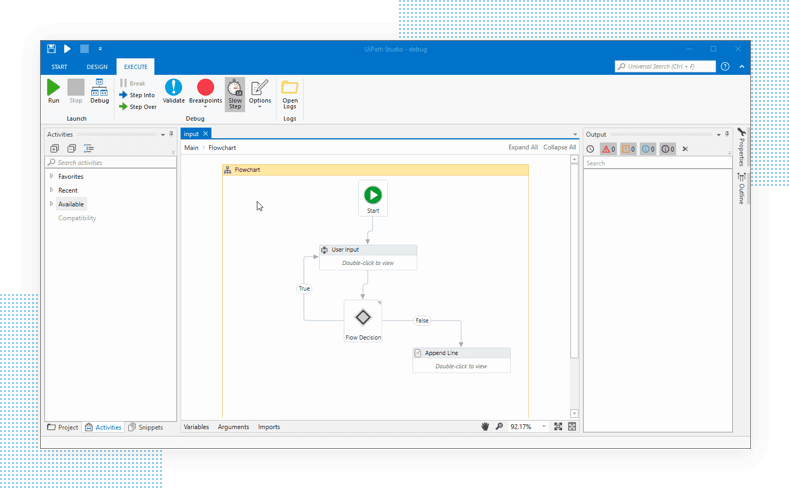Open the Arguments panel
Image resolution: width=789 pixels, height=488 pixels.
pos(233,427)
